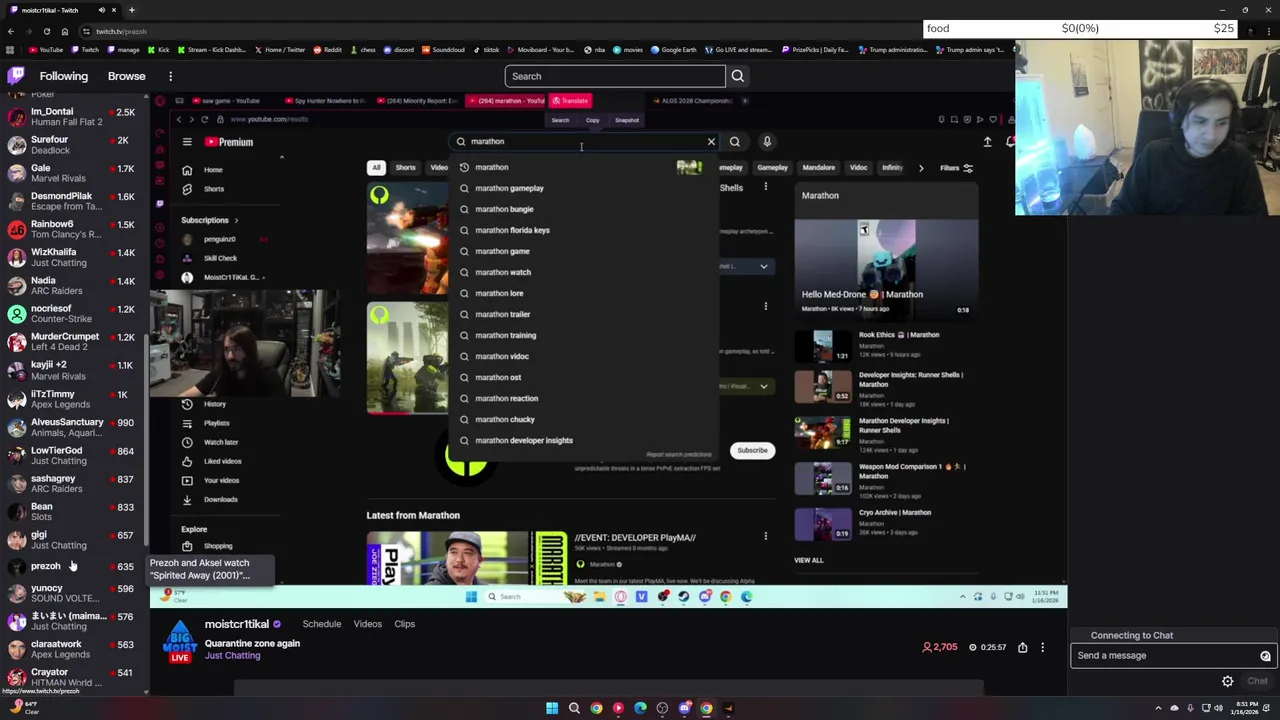This screenshot has height=720, width=1280.
Task: Open Windows taskbar search
Action: [574, 708]
